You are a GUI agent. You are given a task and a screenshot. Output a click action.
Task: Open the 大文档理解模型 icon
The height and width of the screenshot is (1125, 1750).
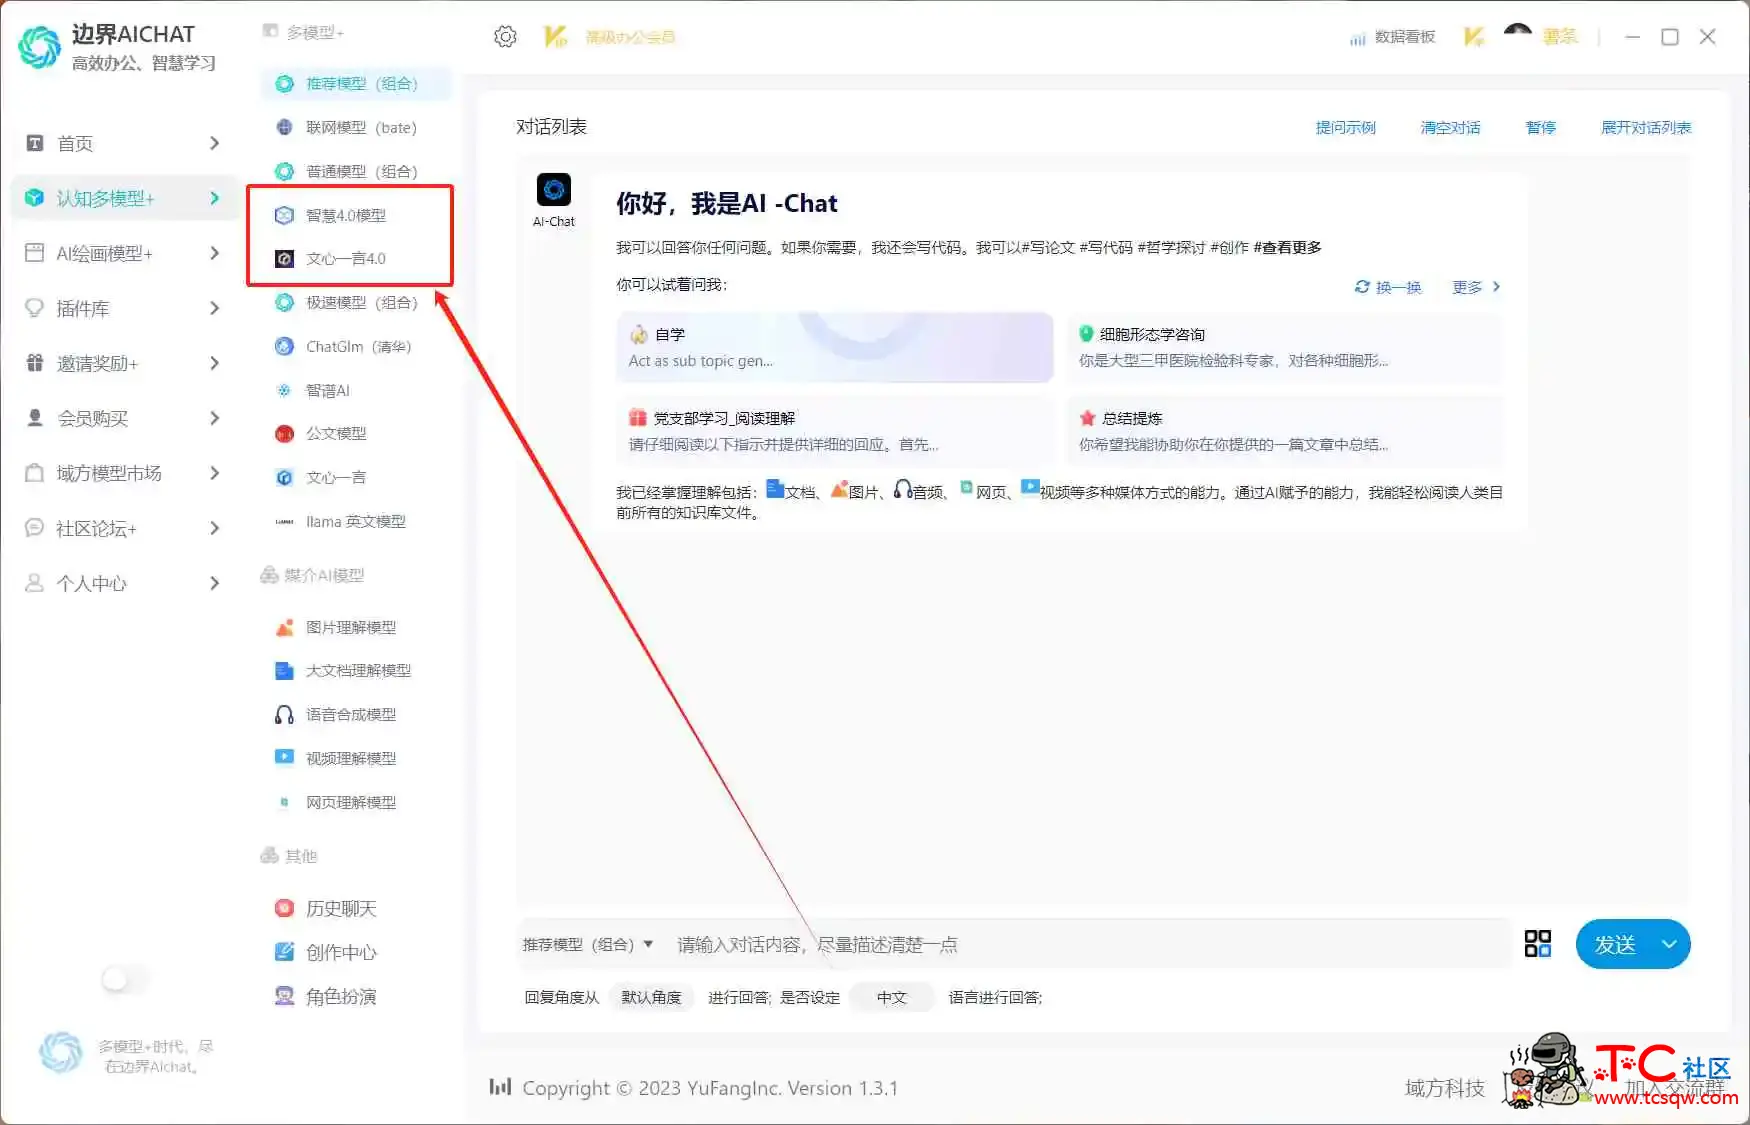tap(284, 670)
